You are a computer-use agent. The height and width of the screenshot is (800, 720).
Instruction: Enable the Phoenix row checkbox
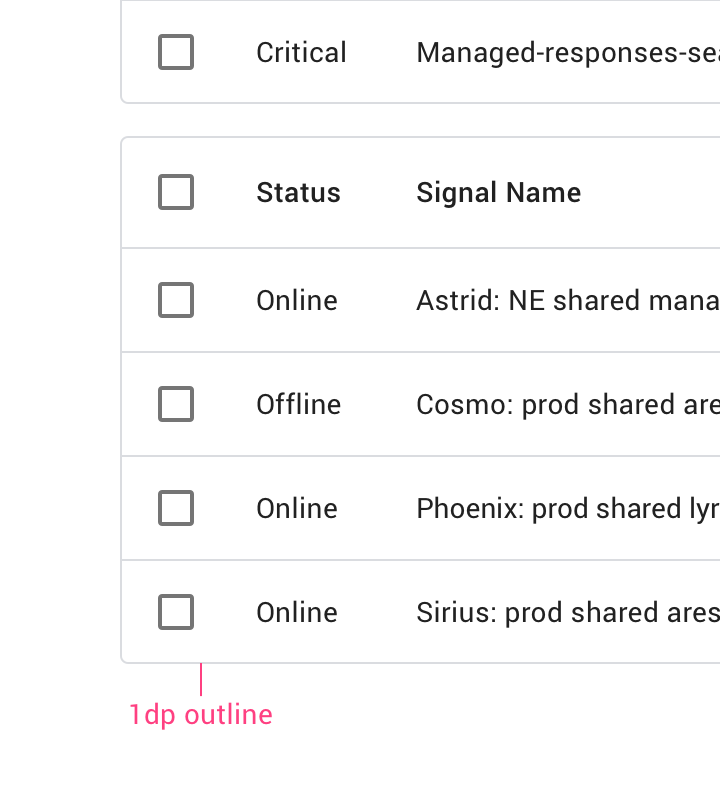(x=176, y=508)
